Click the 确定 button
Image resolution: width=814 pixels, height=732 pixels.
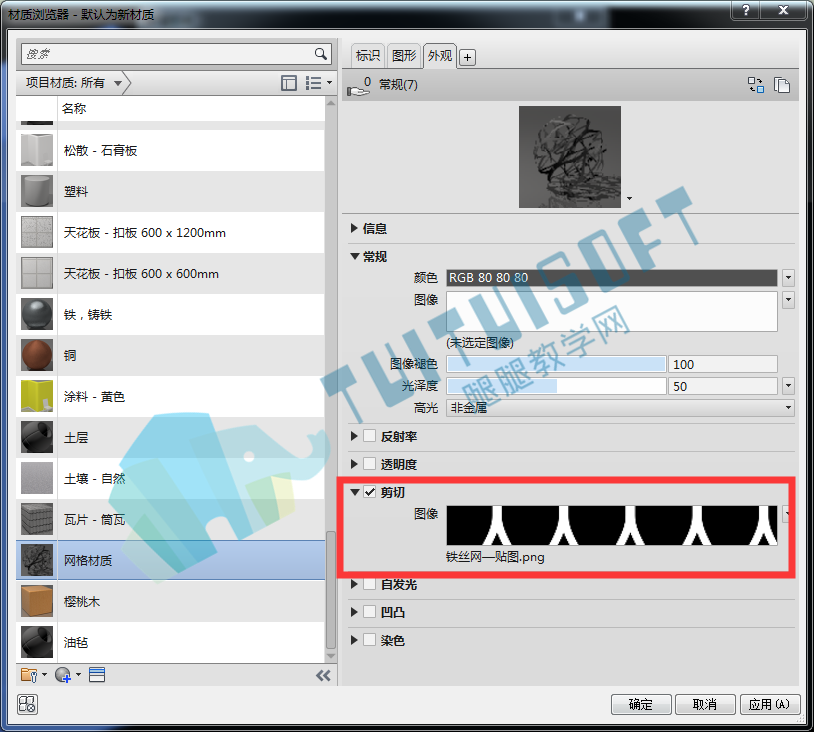[641, 704]
